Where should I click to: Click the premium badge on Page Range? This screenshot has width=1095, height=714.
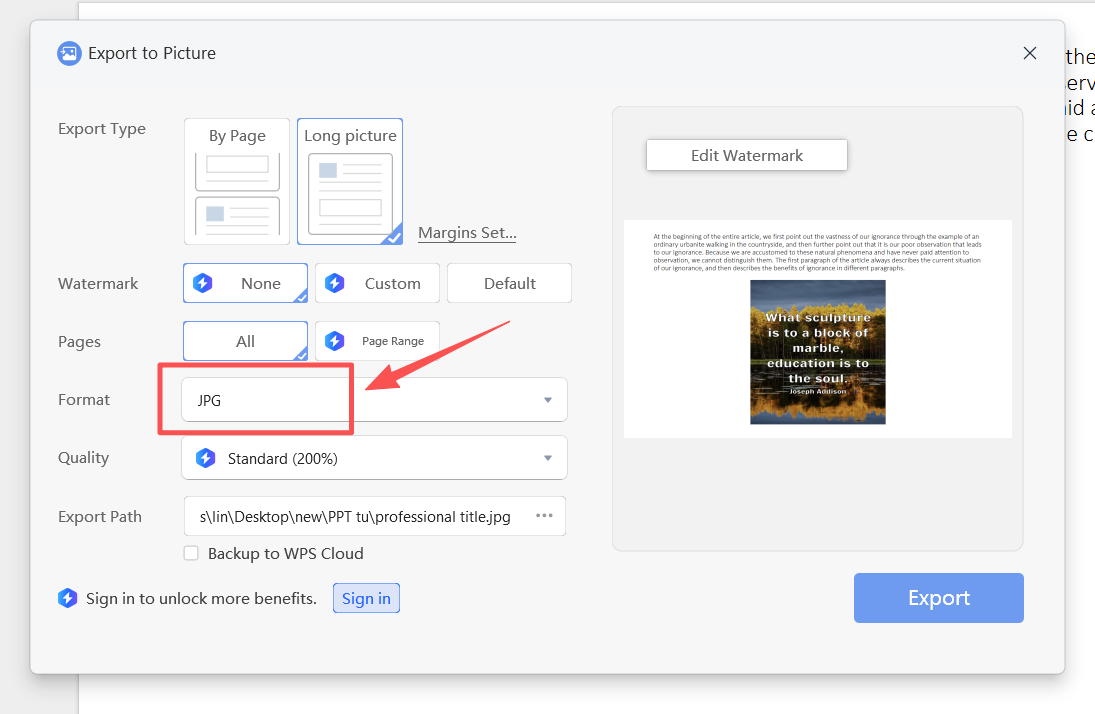tap(335, 341)
